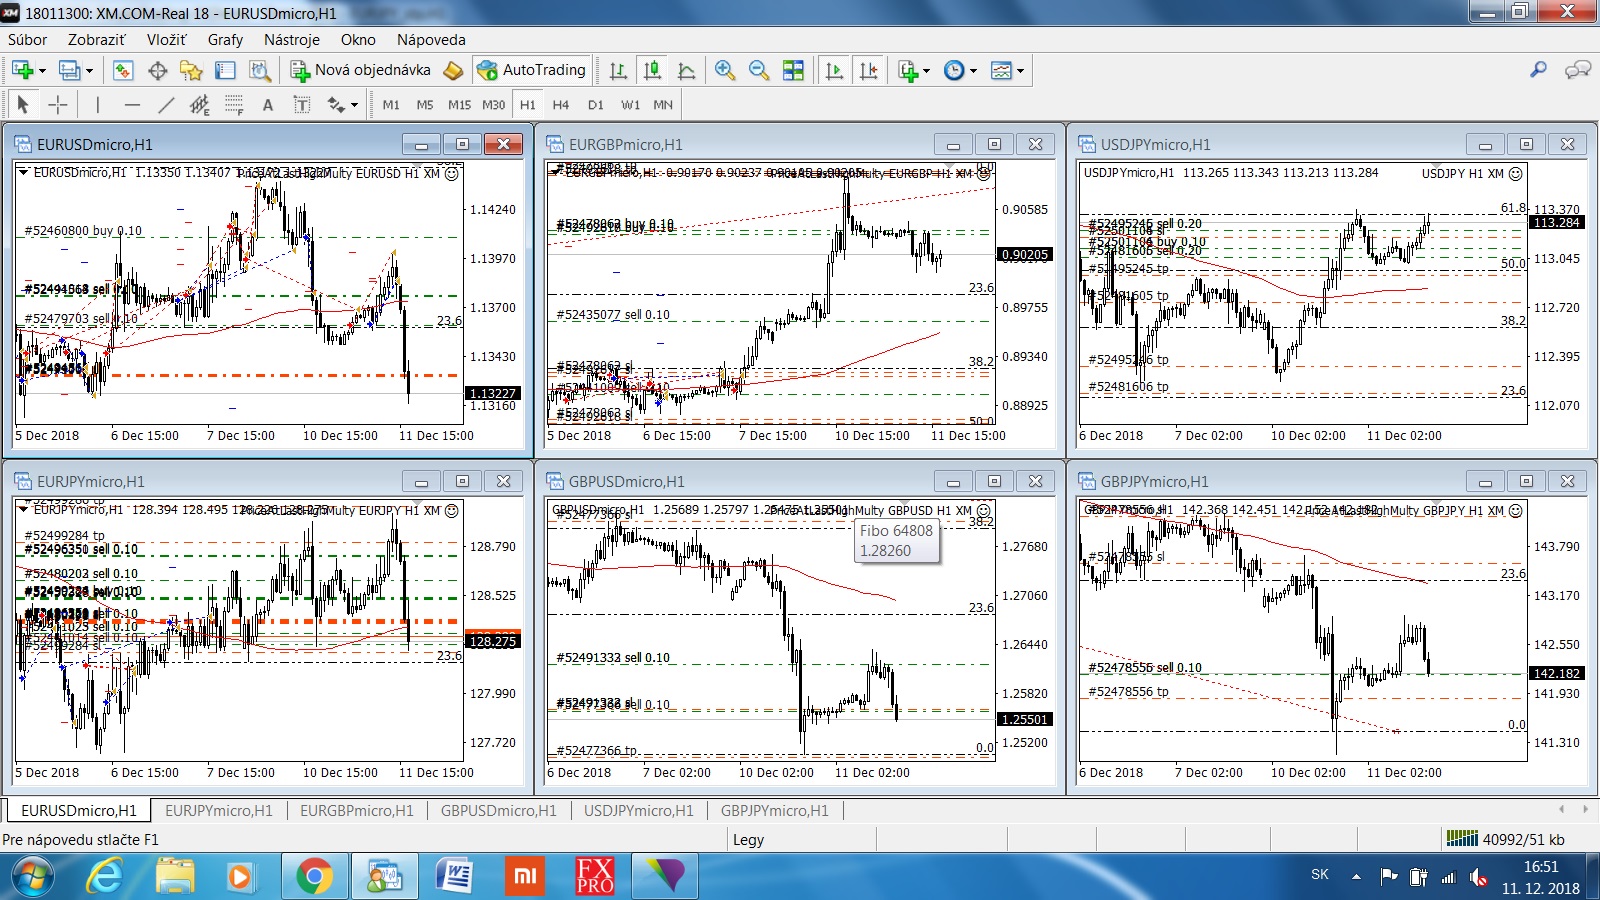This screenshot has height=900, width=1600.
Task: Expand the indicators list dropdown arrow
Action: [x=926, y=71]
